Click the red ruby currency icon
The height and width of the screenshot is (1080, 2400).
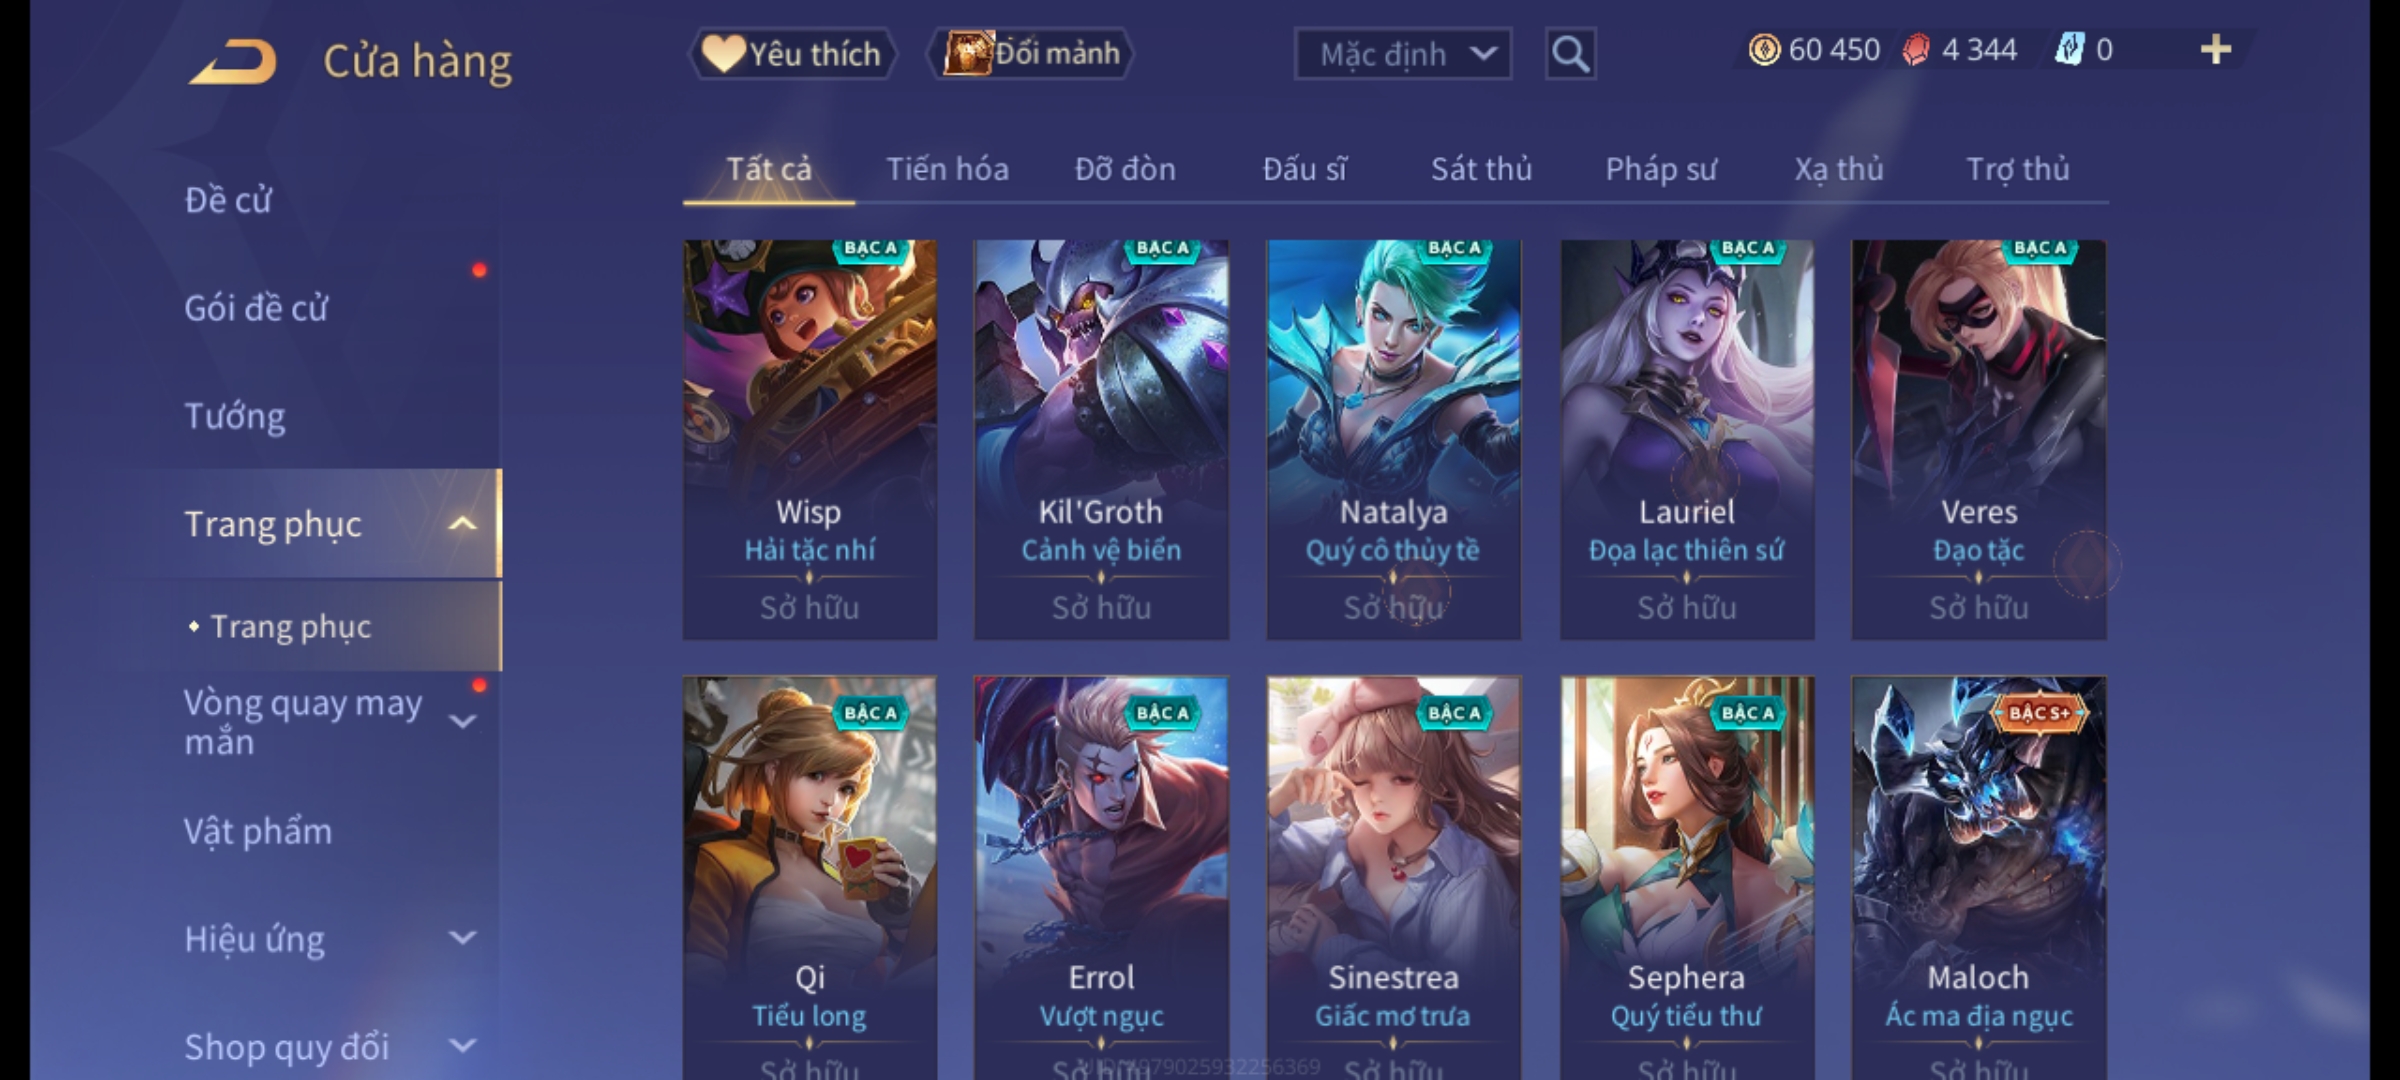tap(1916, 50)
